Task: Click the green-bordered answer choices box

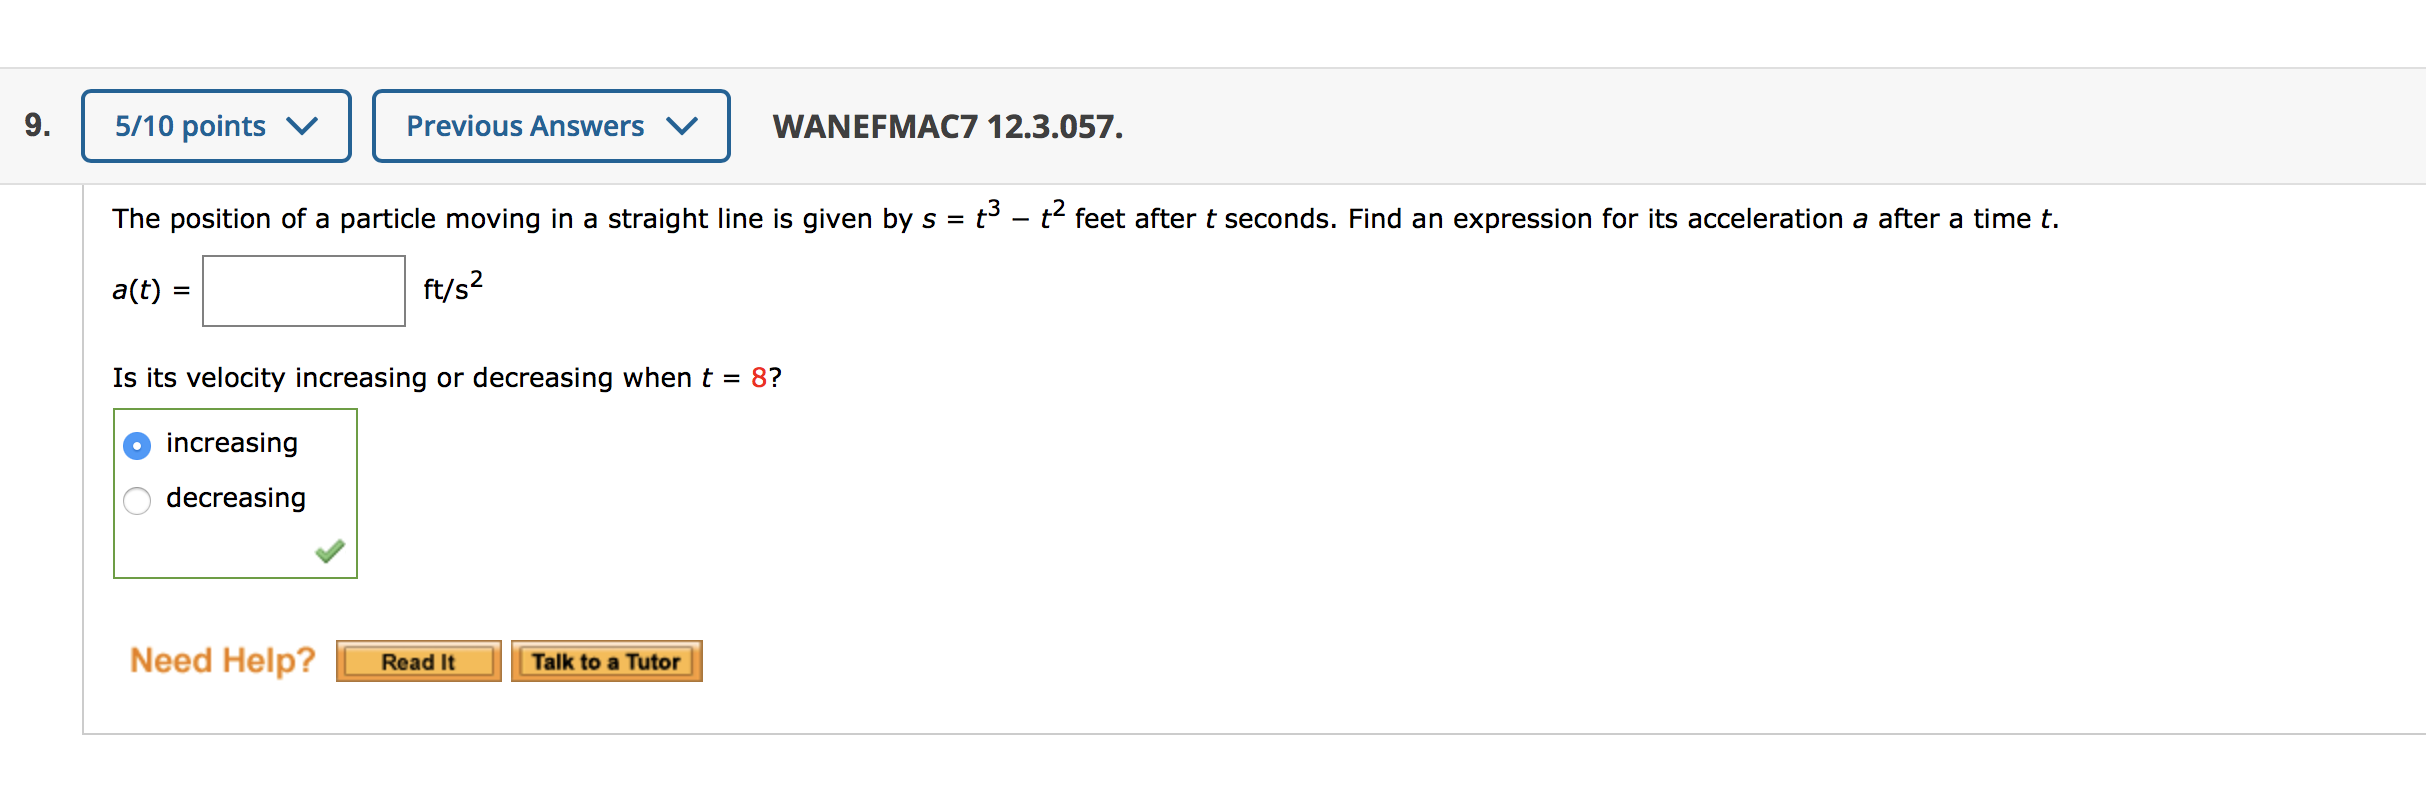Action: 234,492
